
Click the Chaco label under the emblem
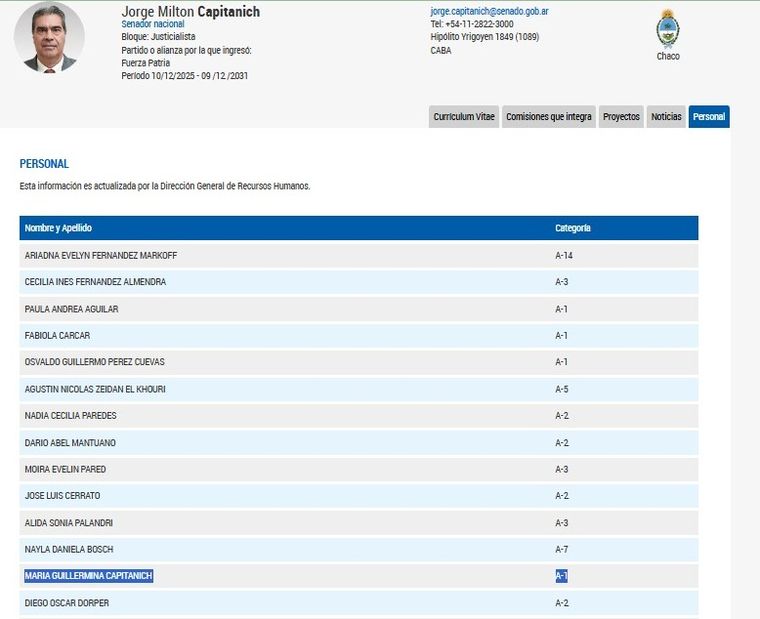(668, 56)
